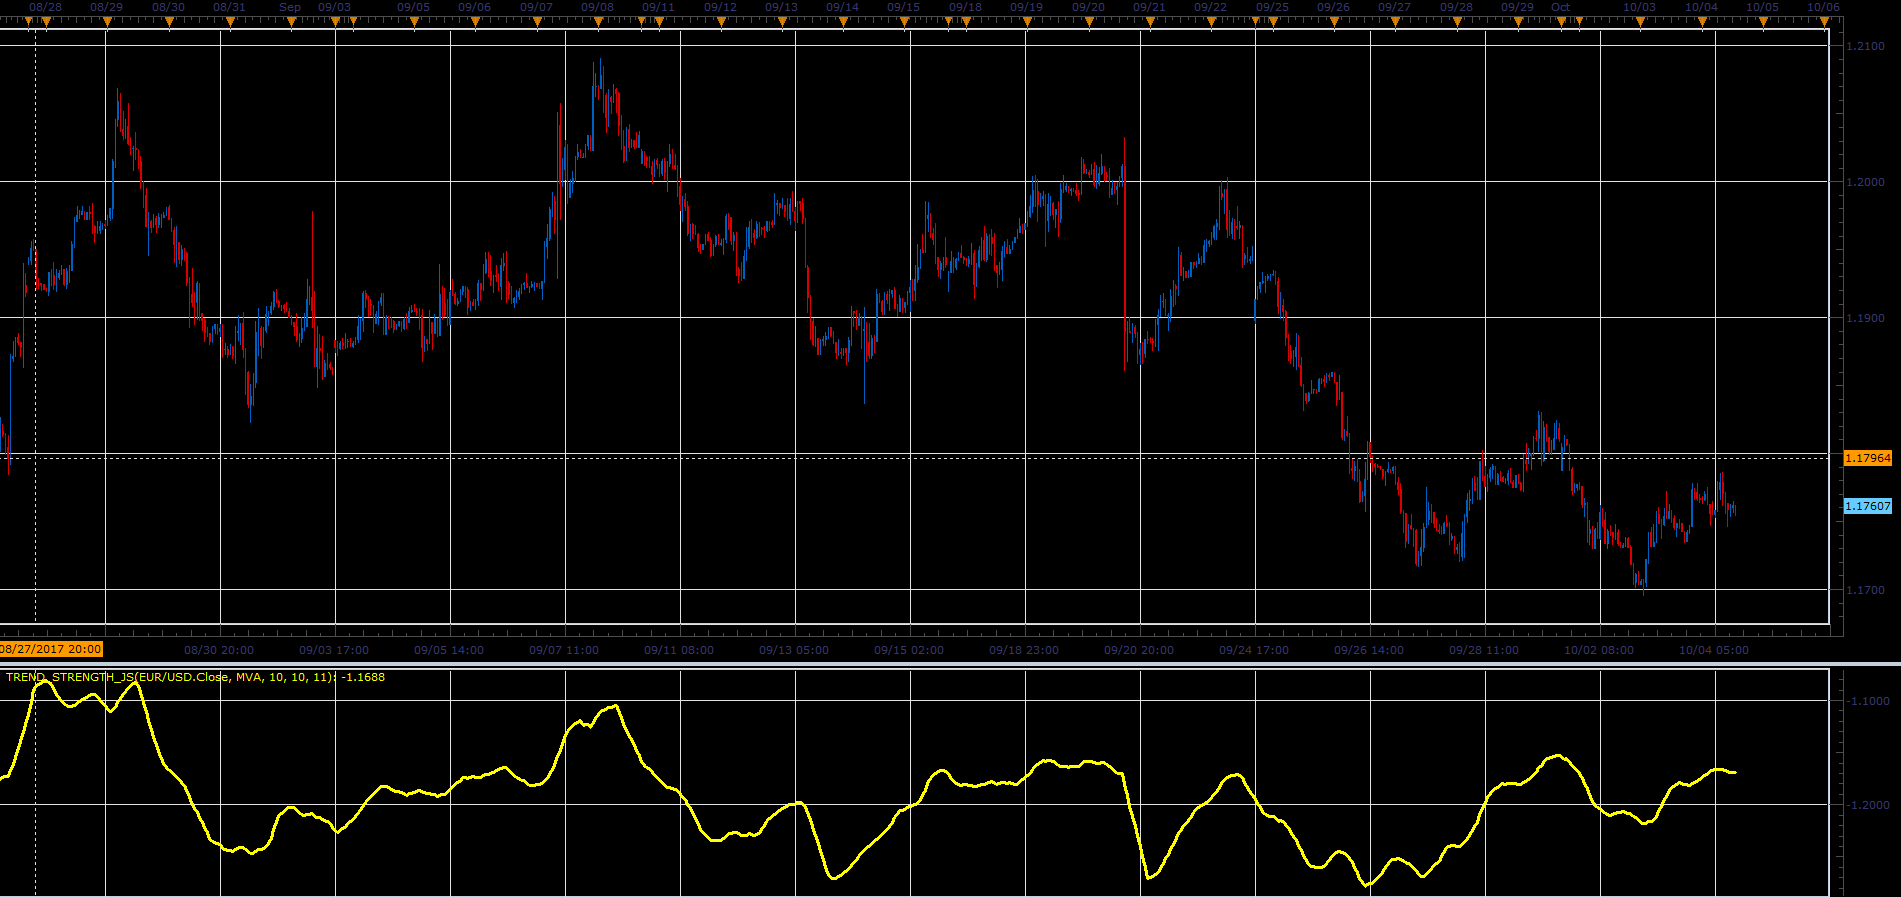
Task: Select the orange triangle under 09/15
Action: (x=904, y=21)
